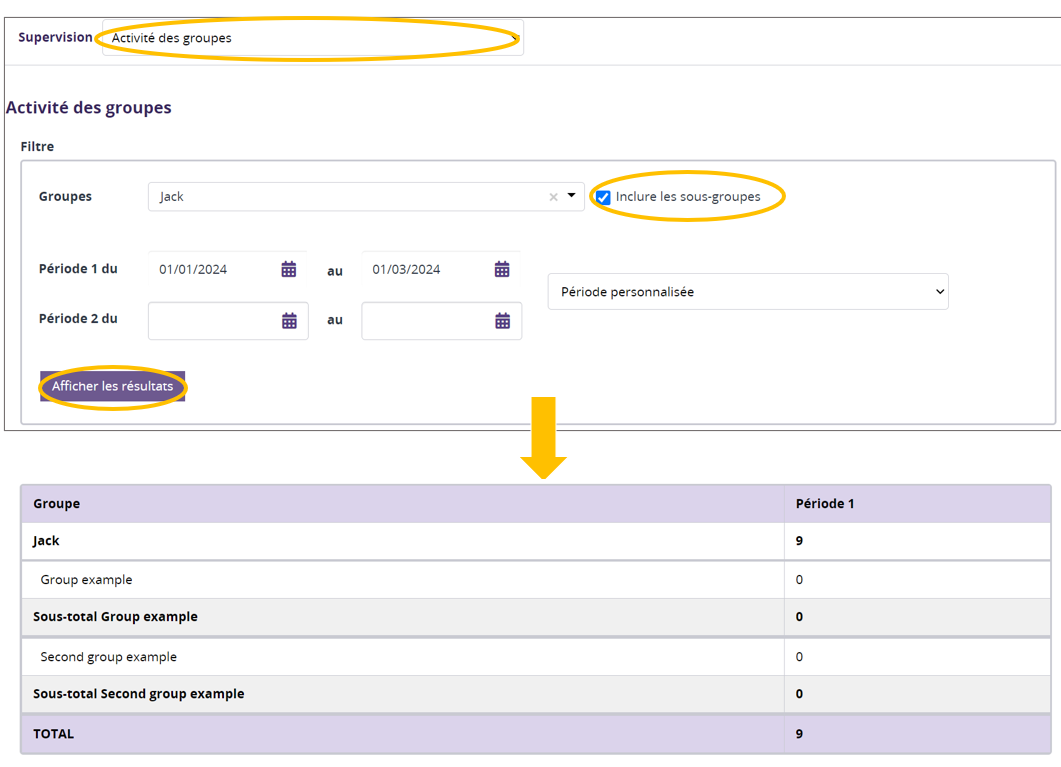Viewport: 1061px width, 767px height.
Task: Open the Supervision dropdown menu
Action: tap(312, 38)
